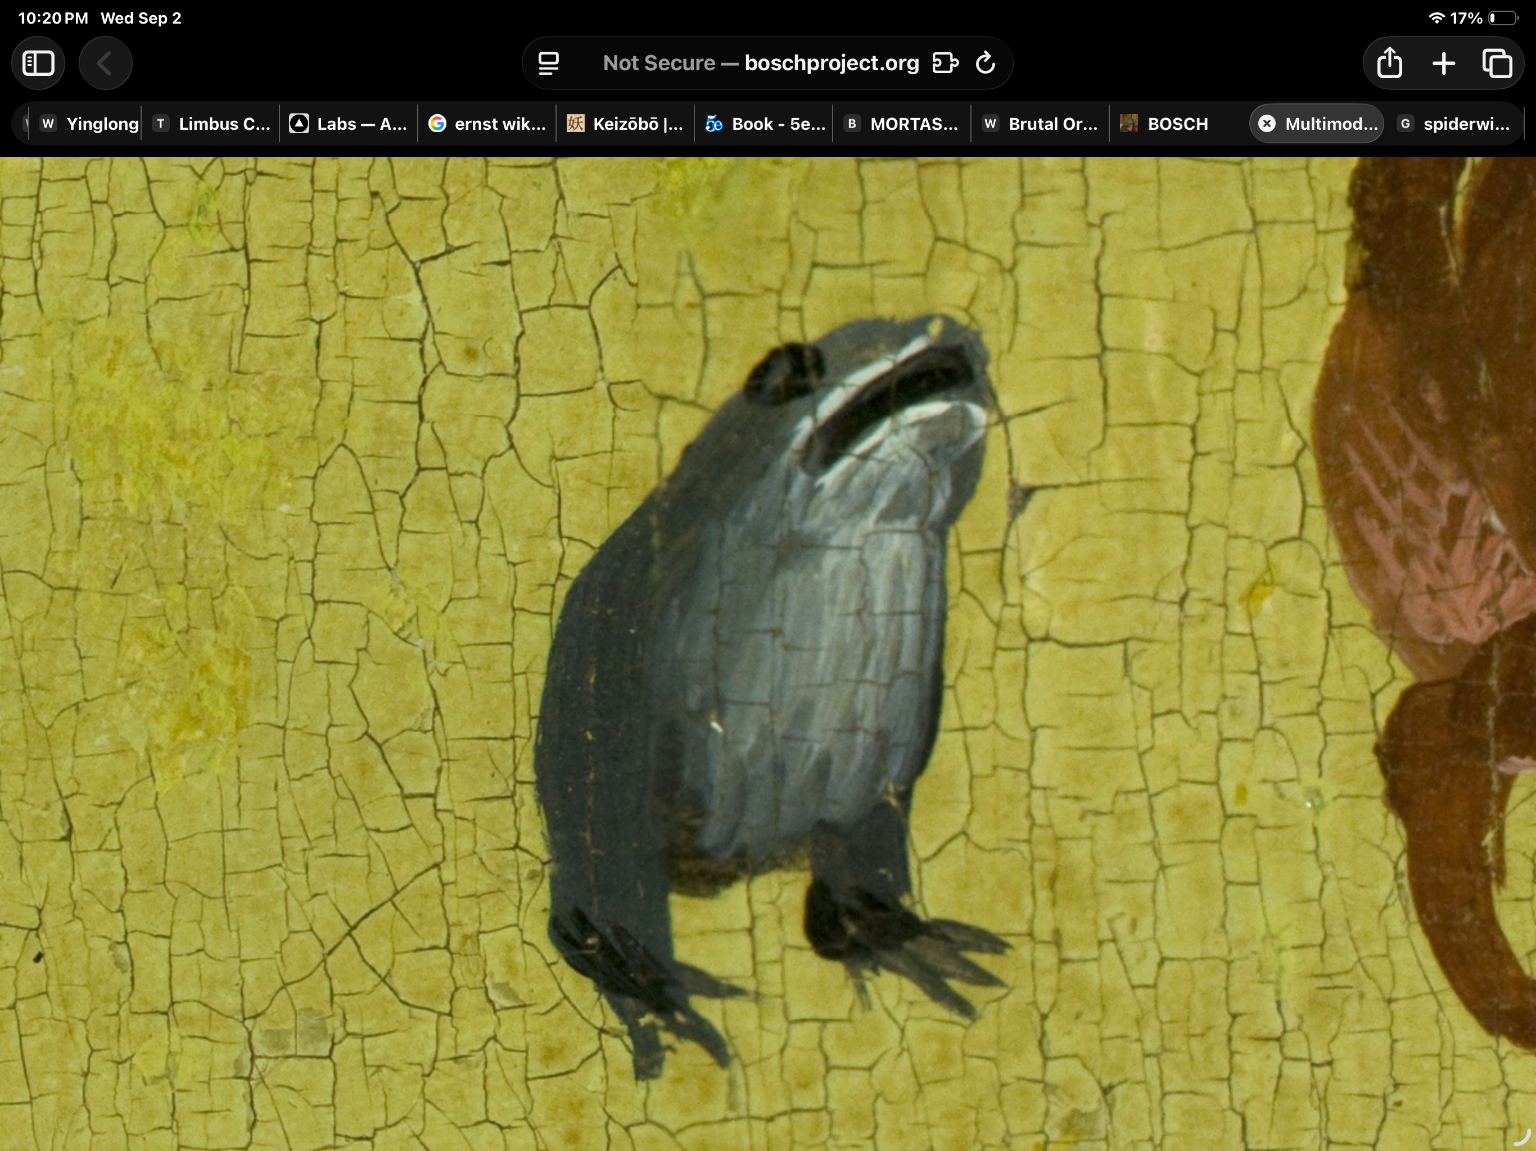
Task: Close the Multimod... tab
Action: point(1267,124)
